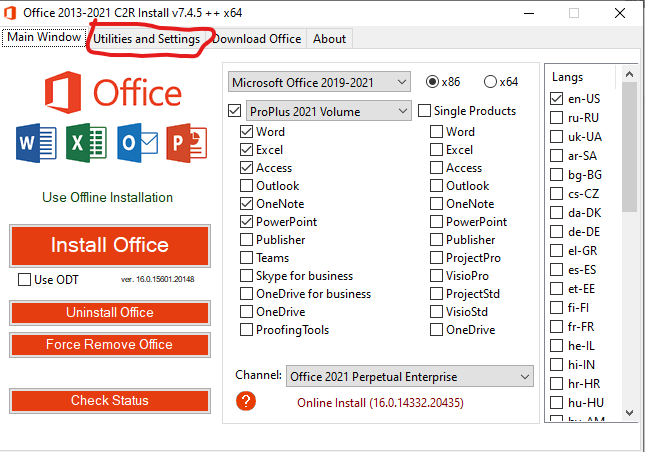The height and width of the screenshot is (452, 645).
Task: Click the Langs list scroll up arrow
Action: 629,74
